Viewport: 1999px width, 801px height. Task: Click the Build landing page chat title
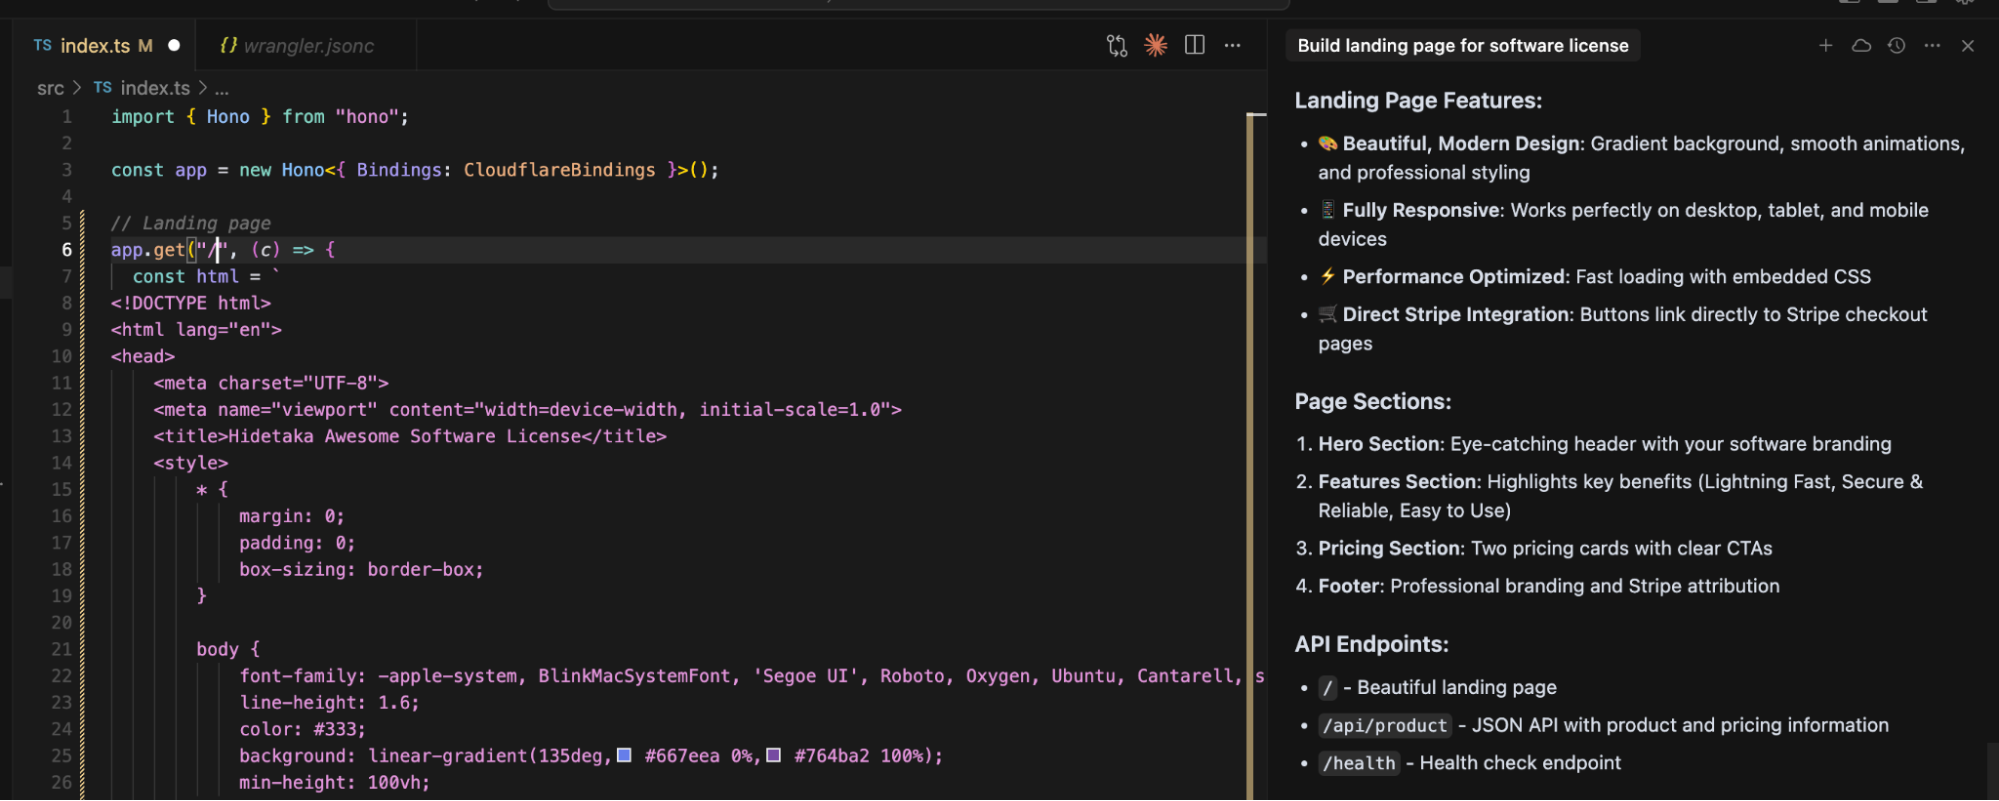coord(1462,46)
